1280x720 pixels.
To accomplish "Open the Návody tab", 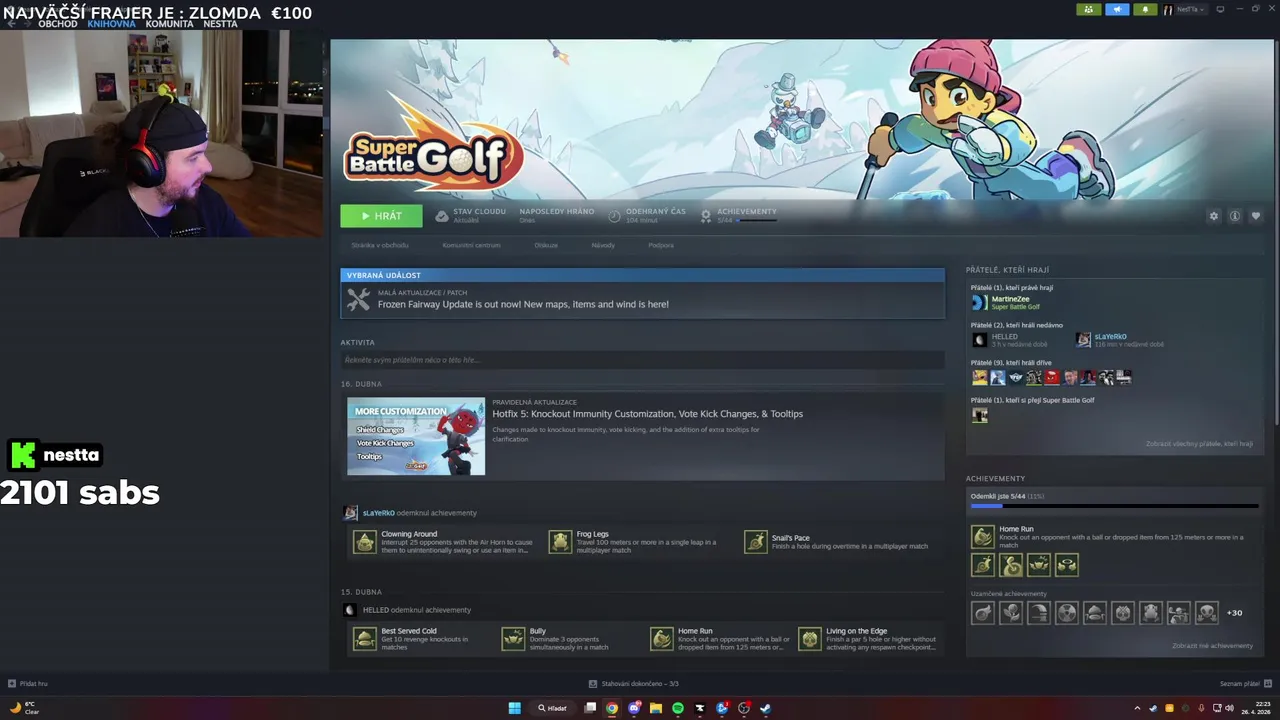I will pos(603,245).
